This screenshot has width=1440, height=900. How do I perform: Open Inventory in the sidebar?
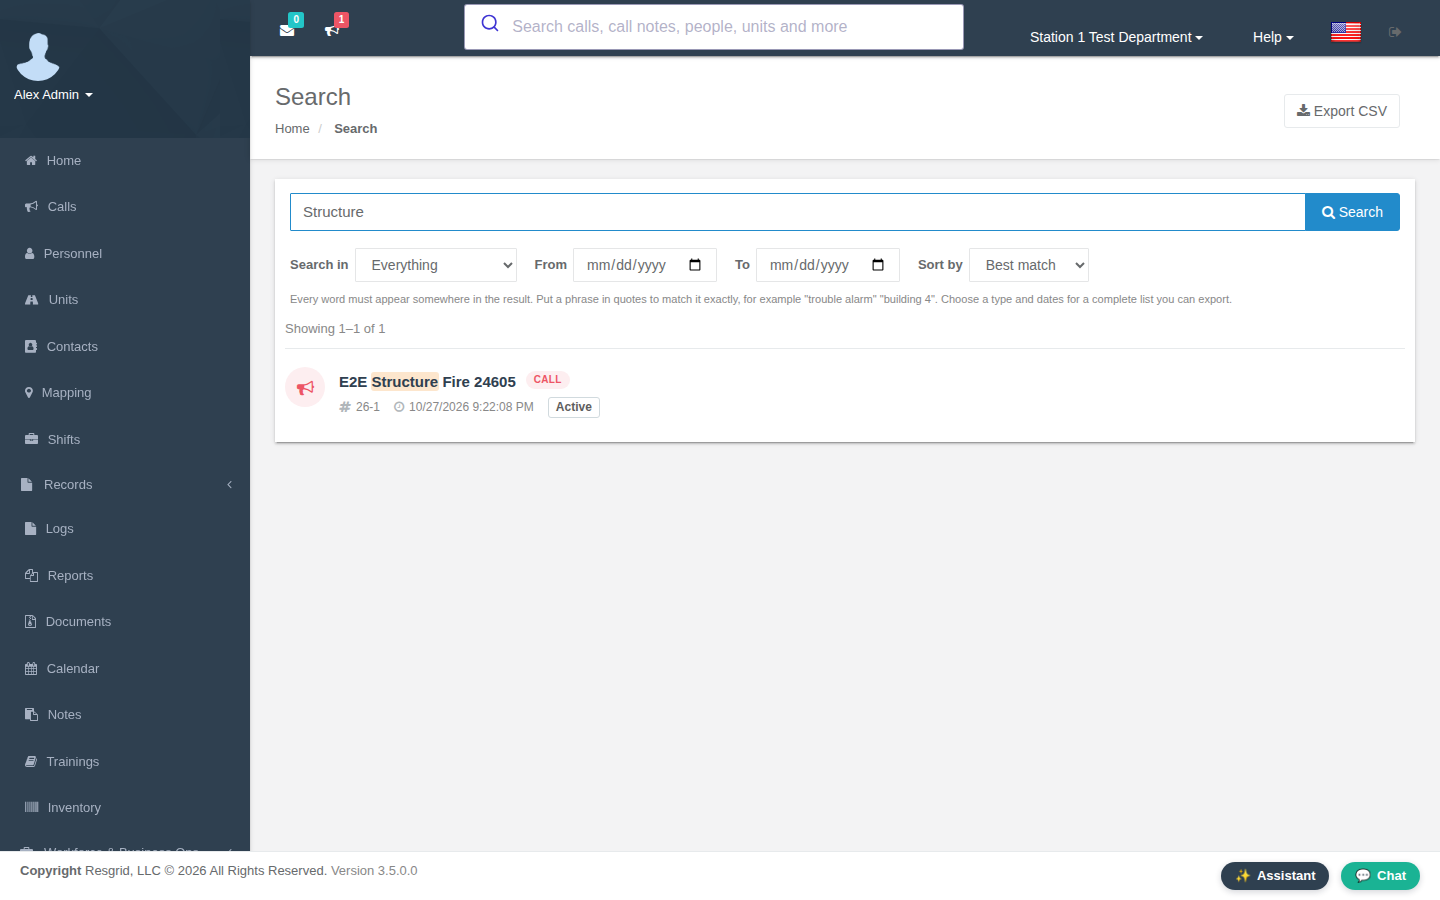(x=125, y=808)
